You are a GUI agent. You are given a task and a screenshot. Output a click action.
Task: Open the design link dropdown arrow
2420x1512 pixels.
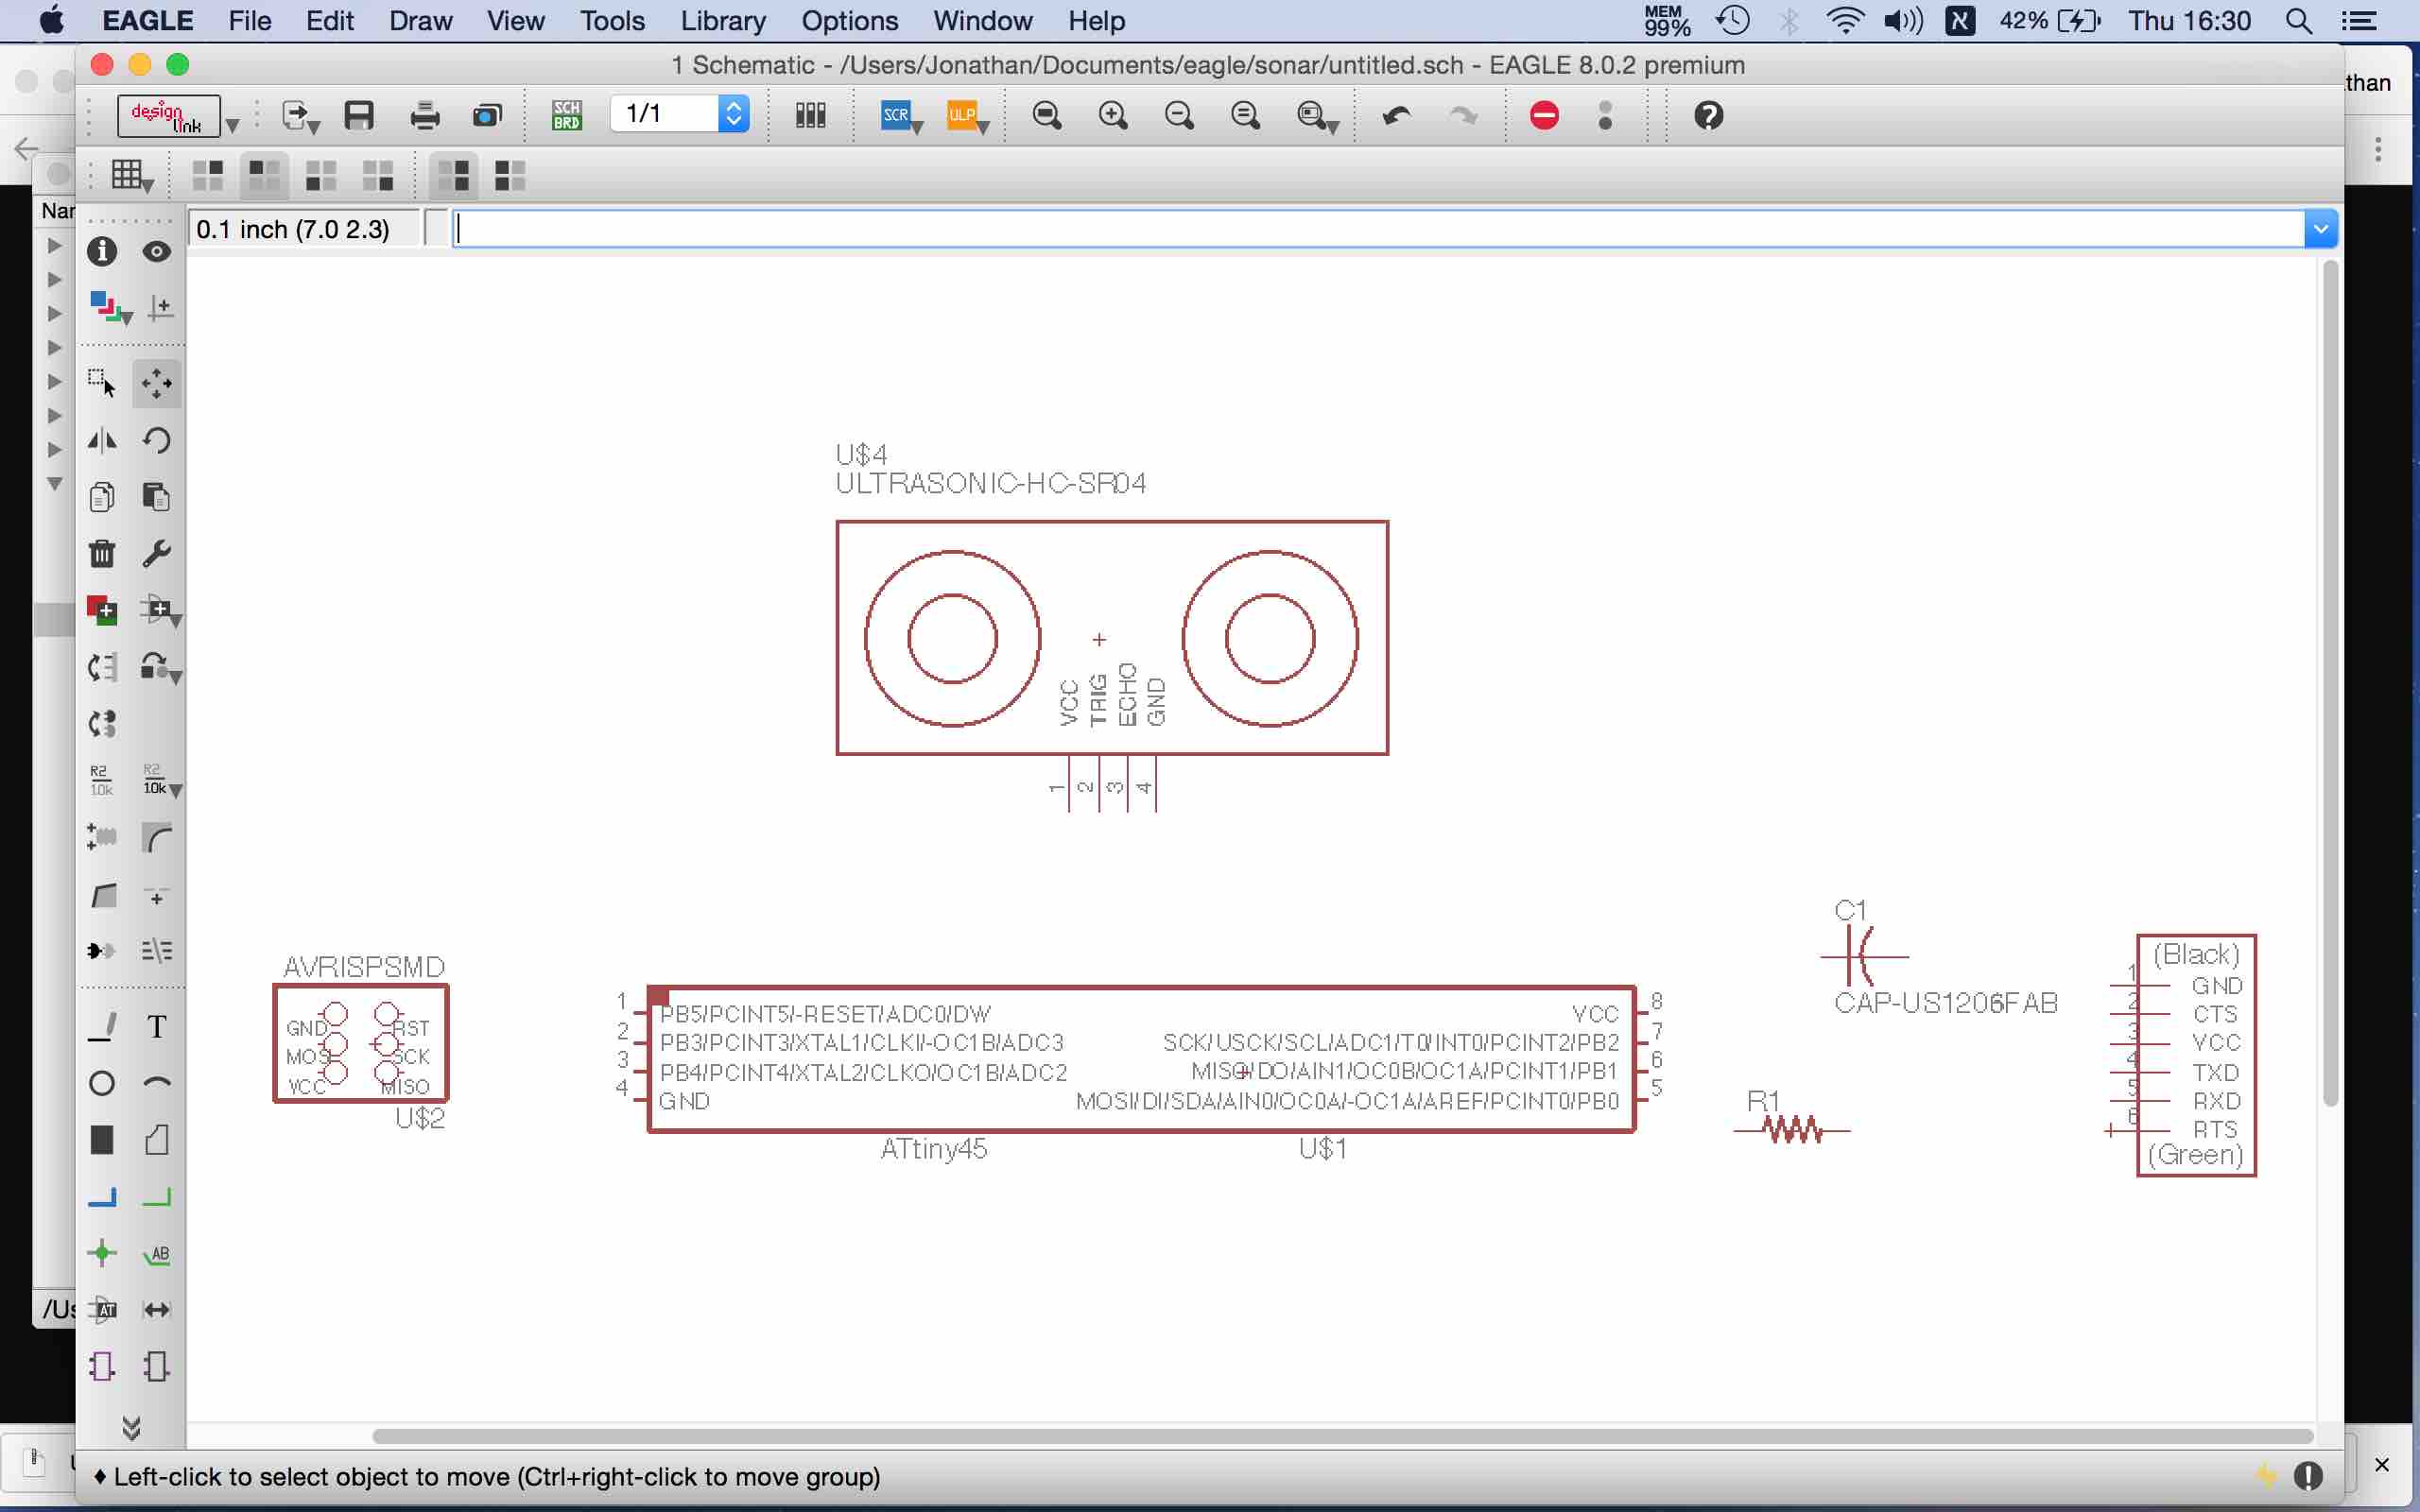(232, 126)
